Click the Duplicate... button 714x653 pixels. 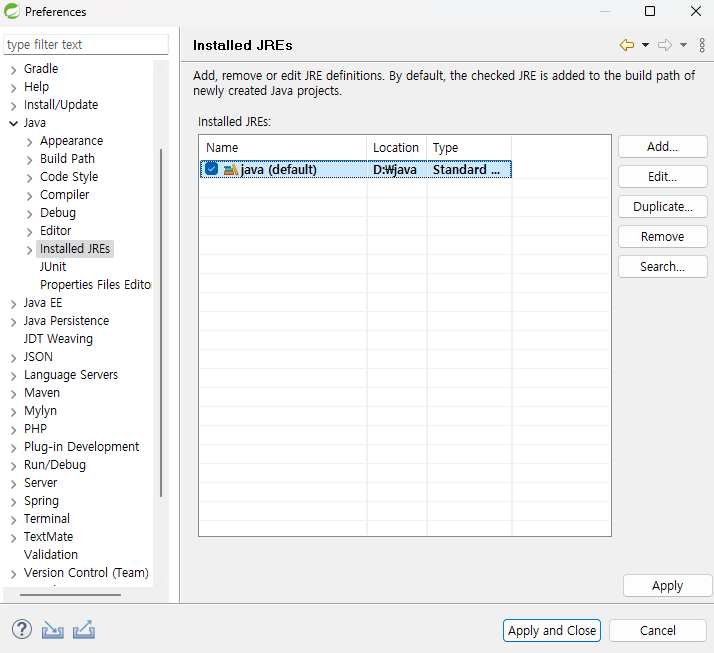(663, 207)
